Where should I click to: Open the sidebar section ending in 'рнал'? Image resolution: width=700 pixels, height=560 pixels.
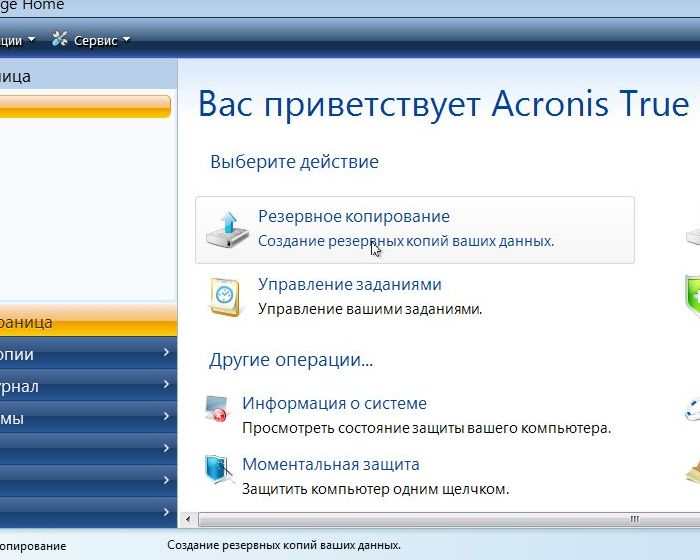[x=88, y=385]
